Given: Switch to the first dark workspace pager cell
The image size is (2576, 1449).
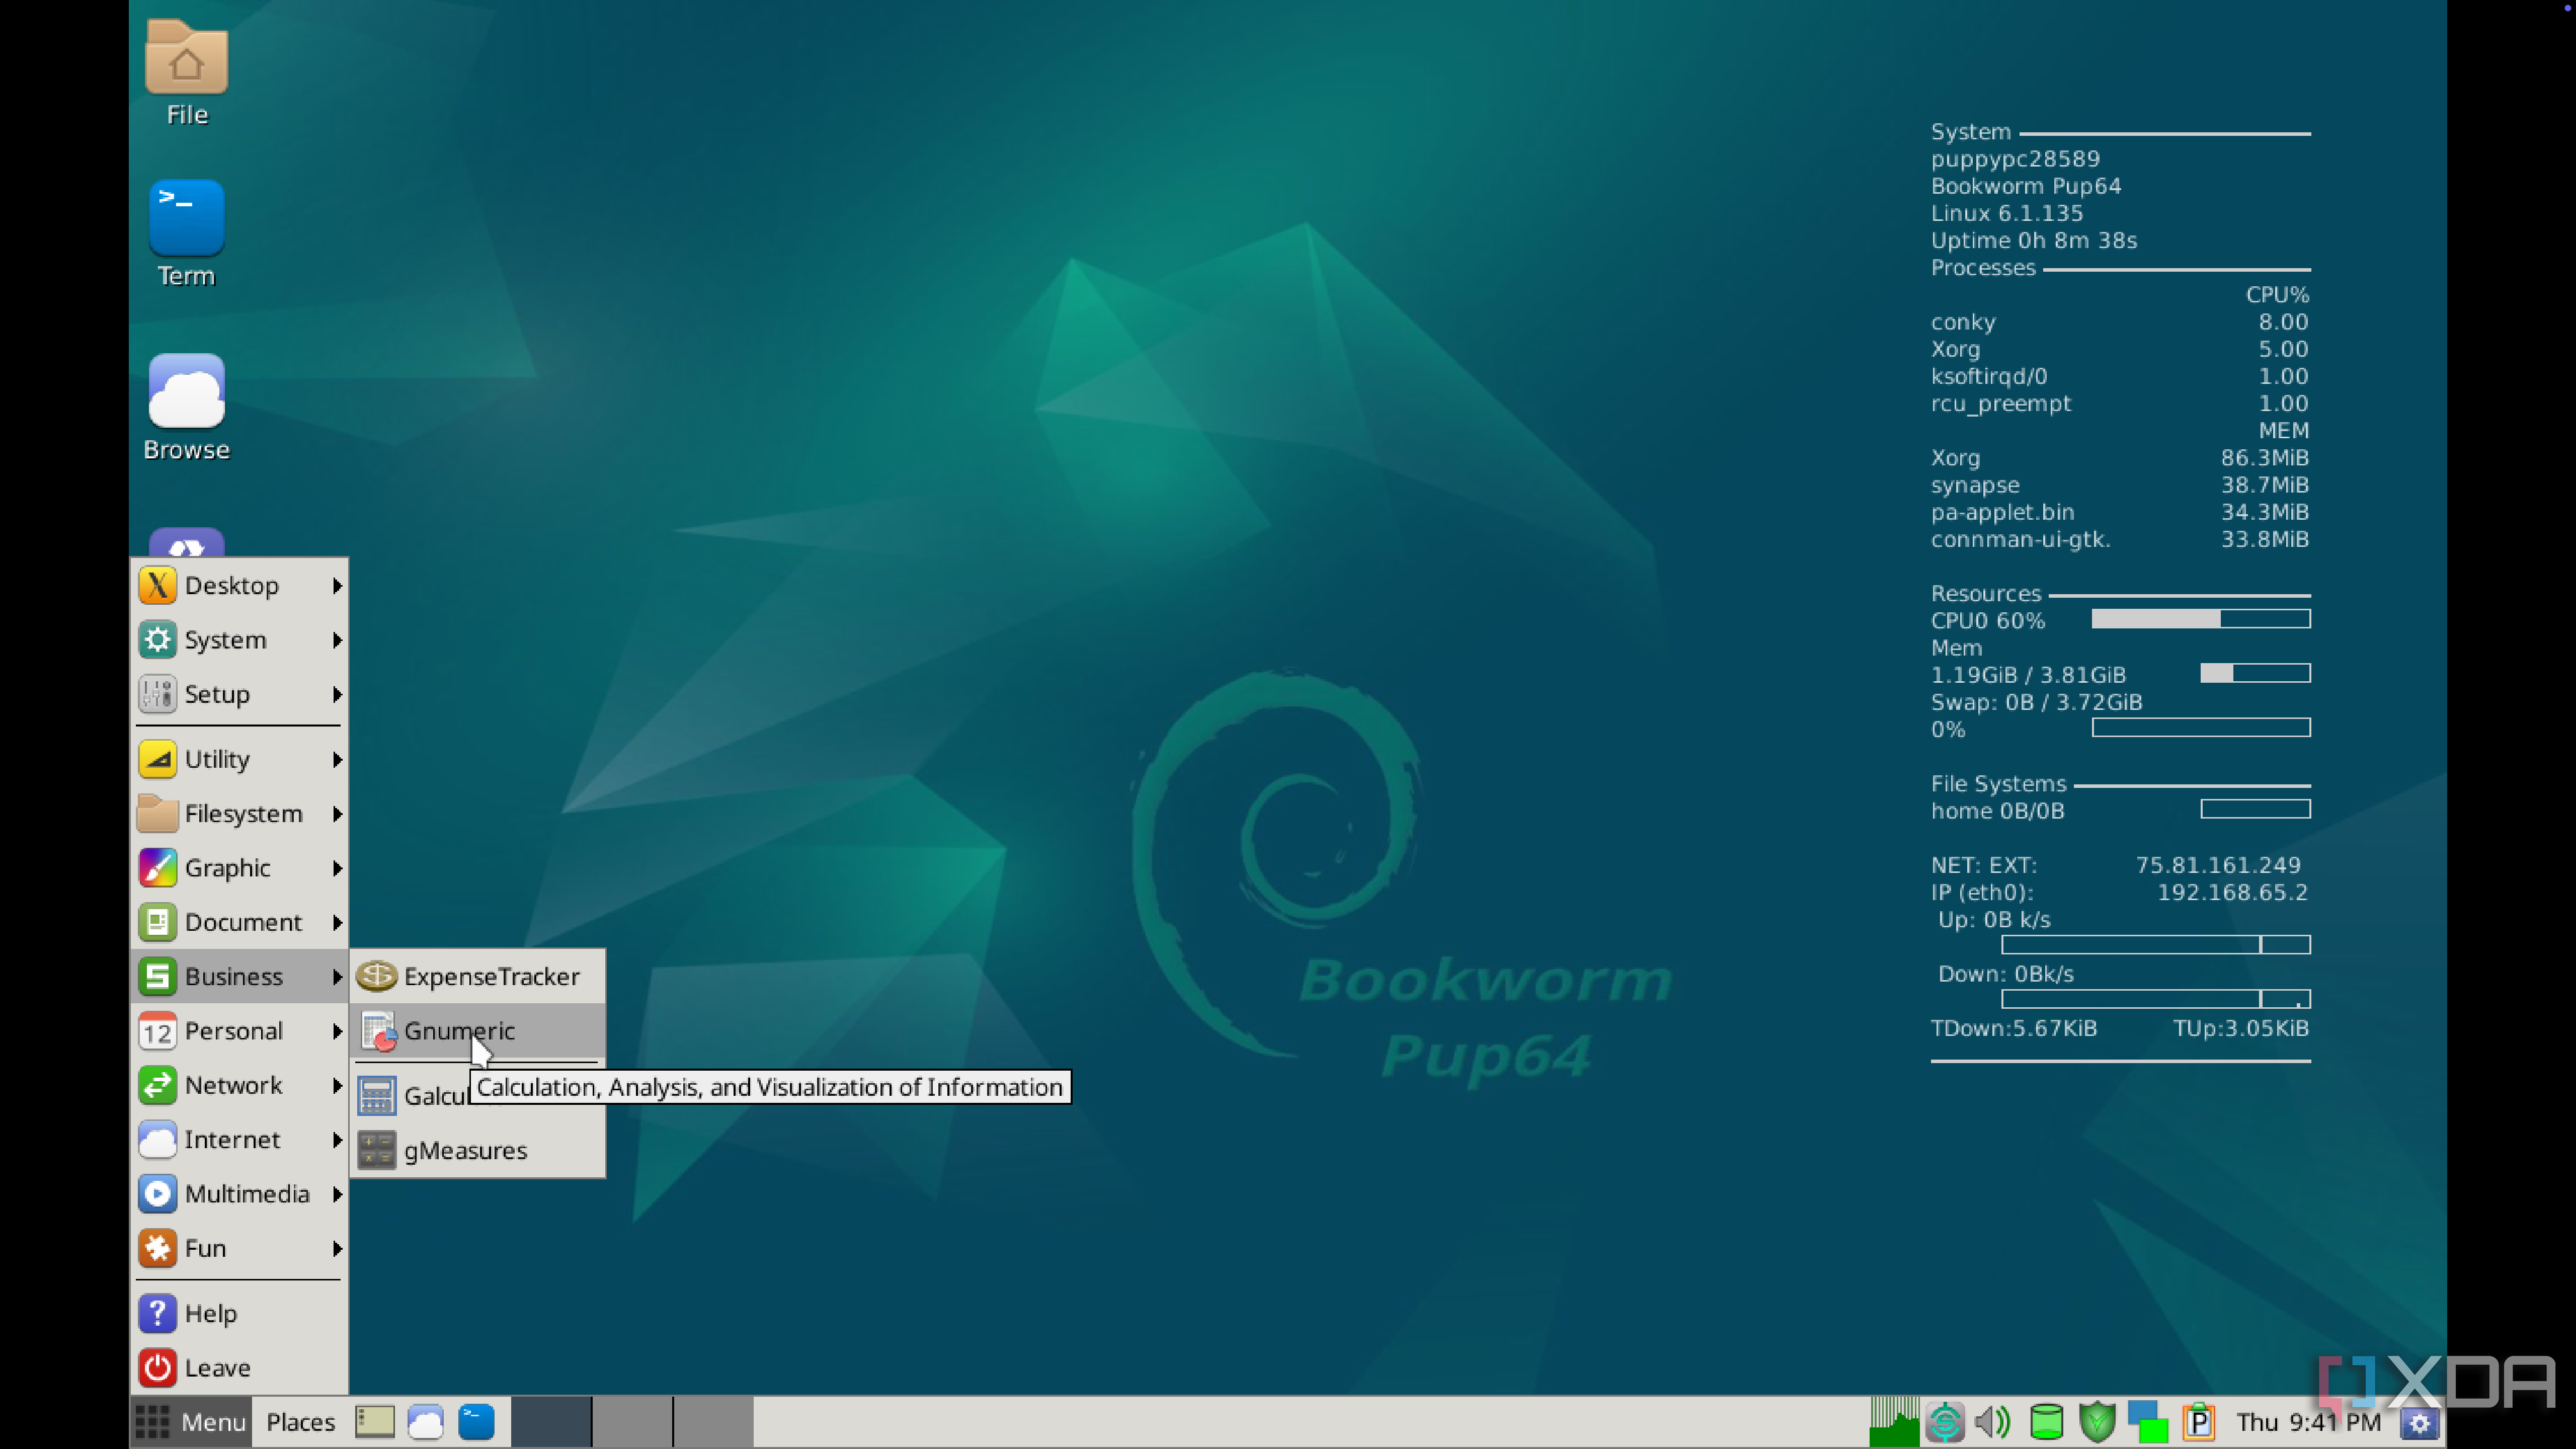Looking at the screenshot, I should 551,1421.
